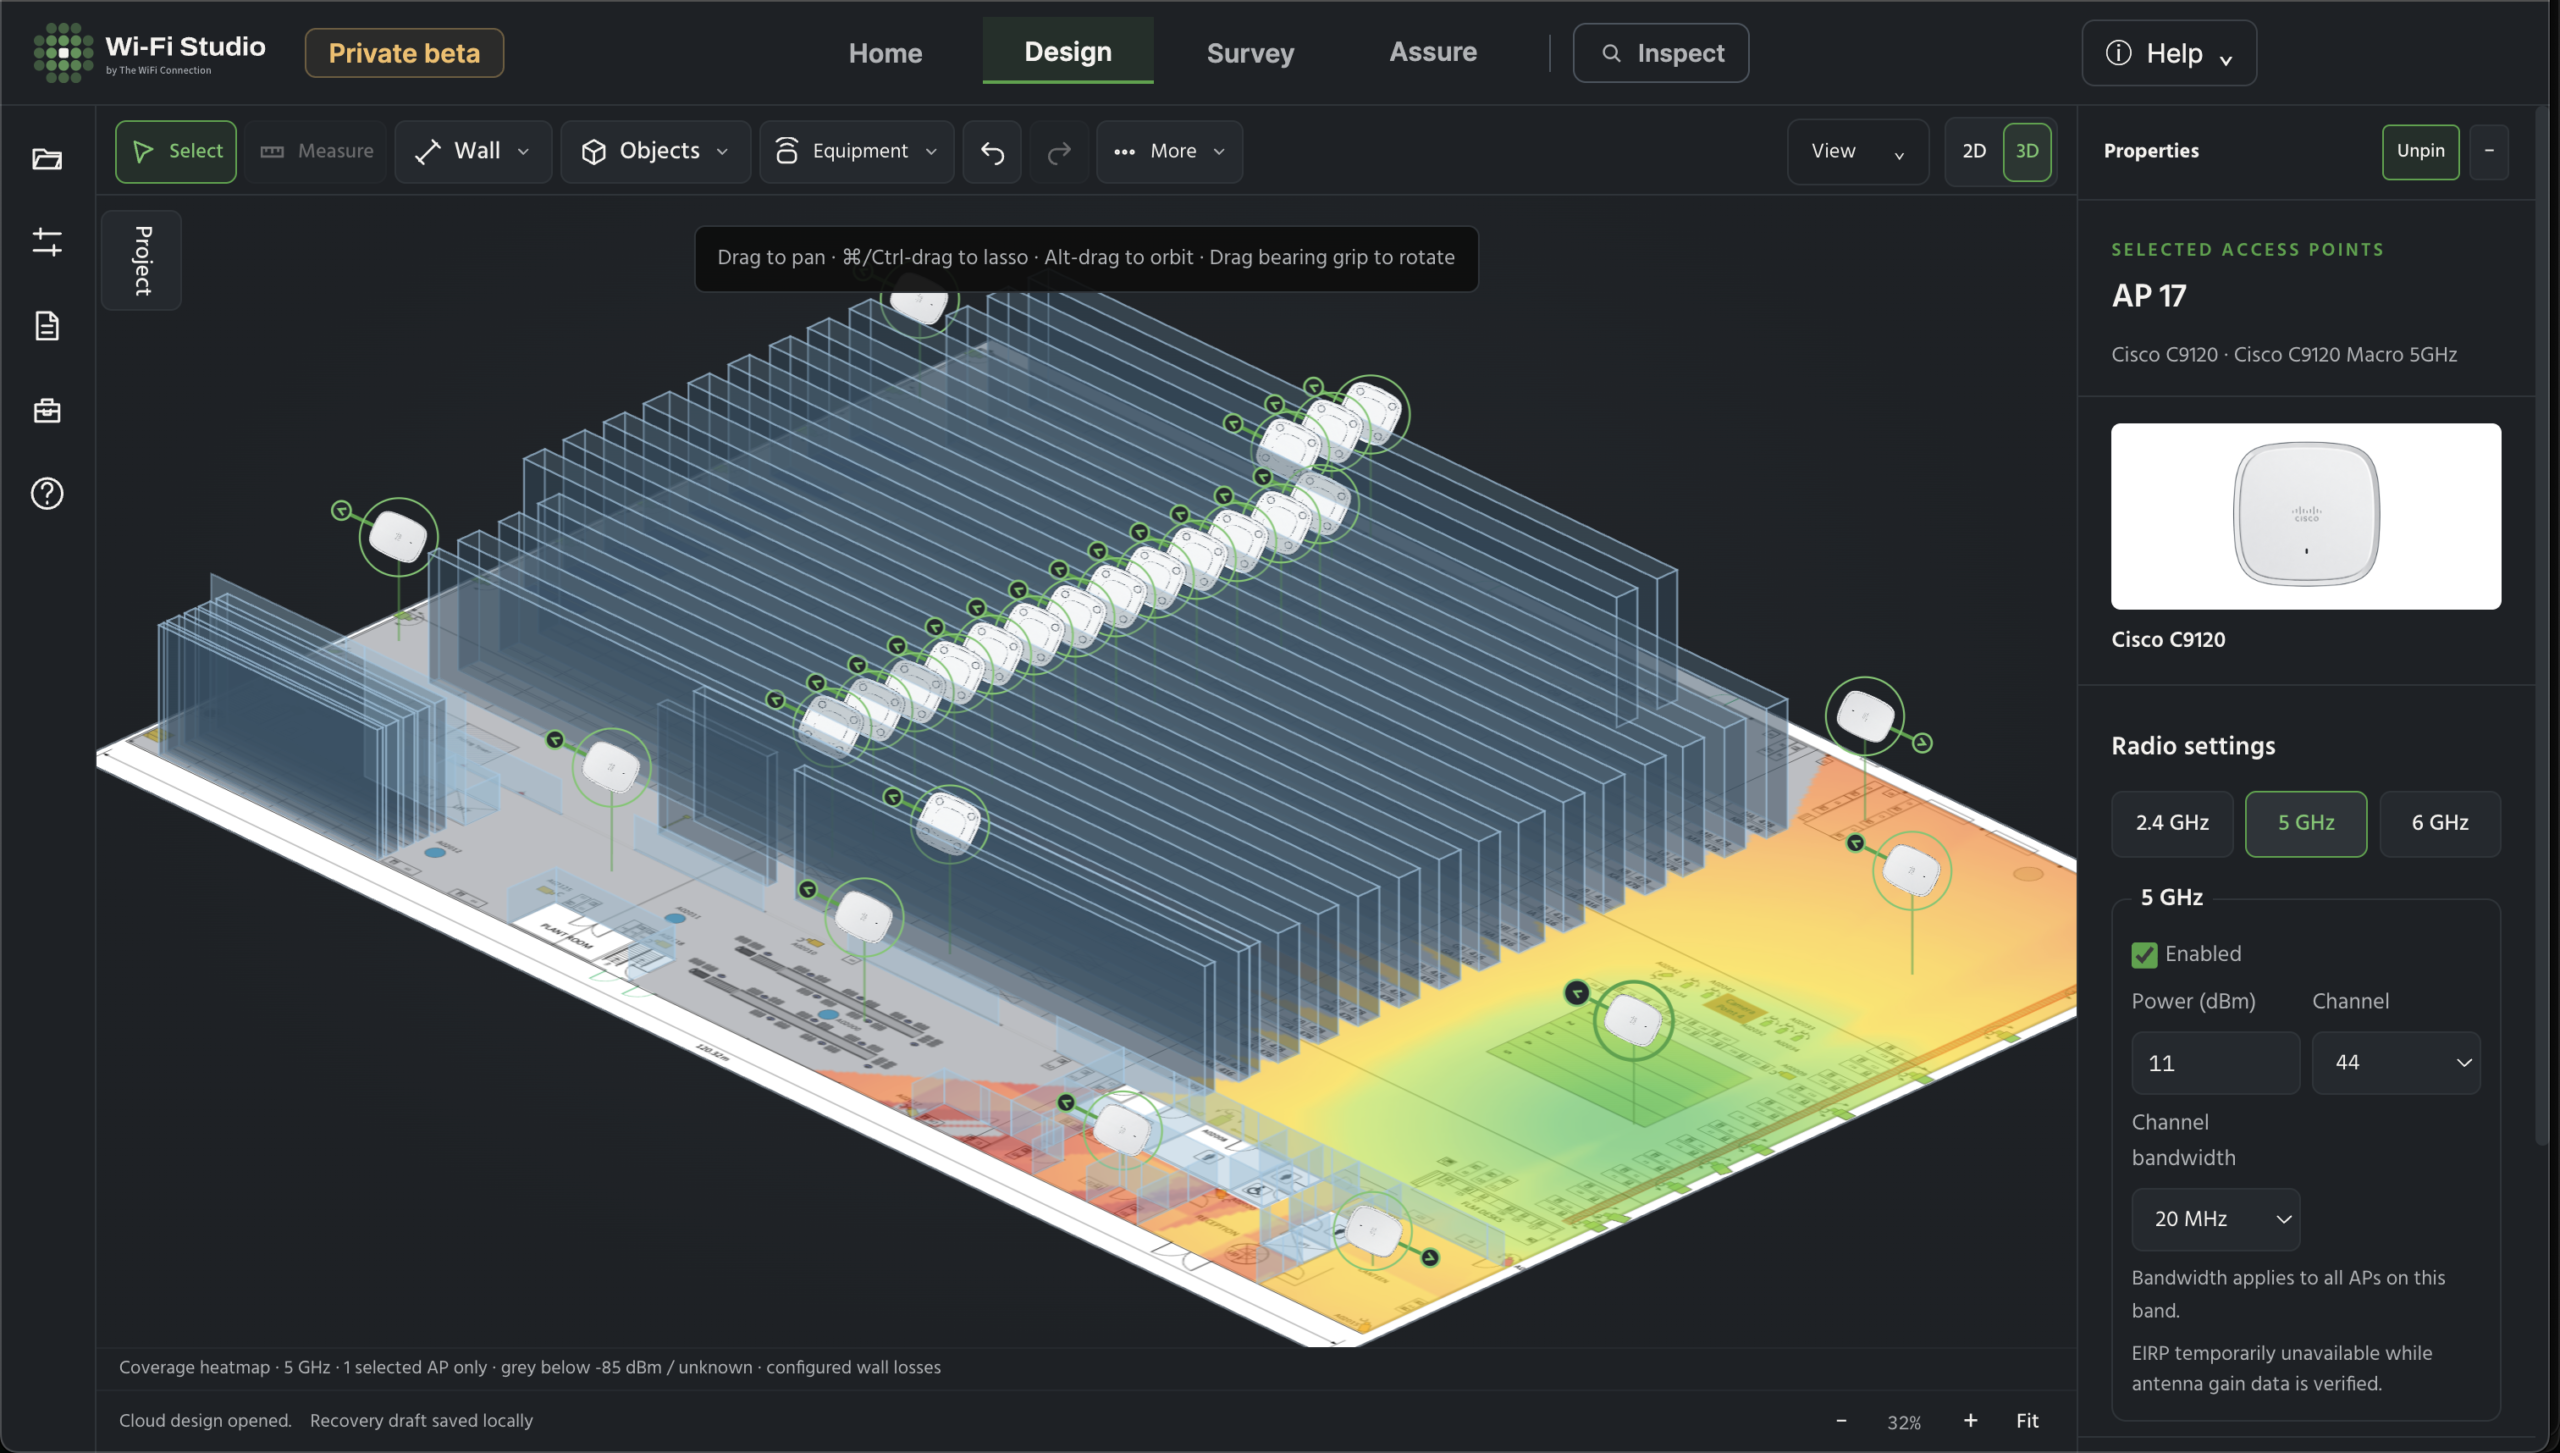Open the 20 MHz bandwidth dropdown
Image resolution: width=2560 pixels, height=1453 pixels.
coord(2216,1219)
